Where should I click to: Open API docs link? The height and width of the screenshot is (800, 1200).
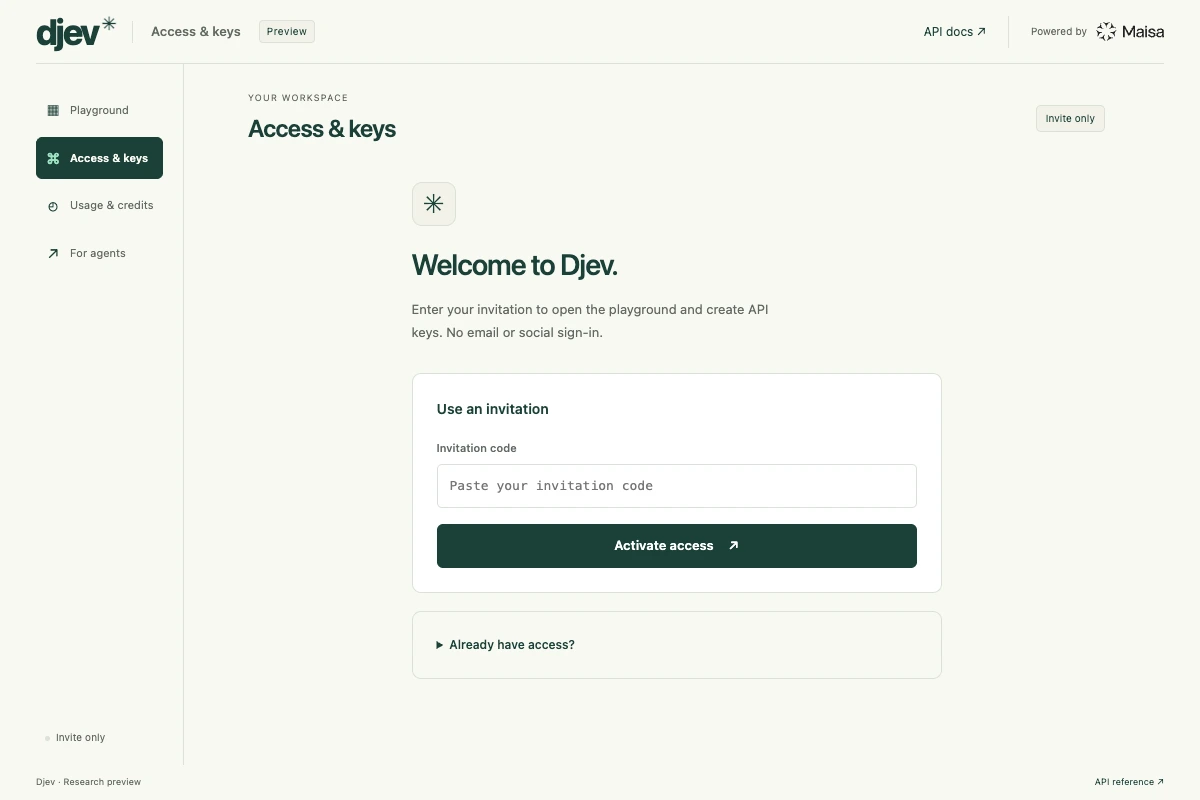[x=954, y=32]
